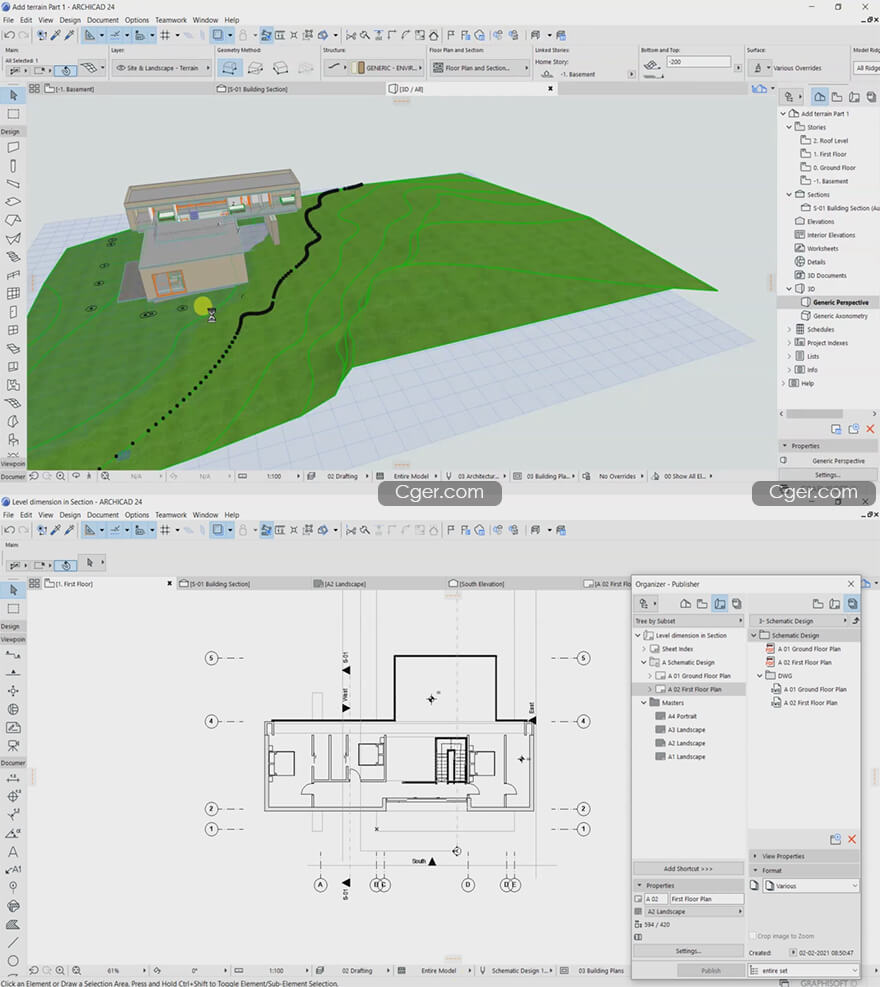Select the Wall tool in Add terrain toolbox
The image size is (880, 987).
pyautogui.click(x=13, y=147)
